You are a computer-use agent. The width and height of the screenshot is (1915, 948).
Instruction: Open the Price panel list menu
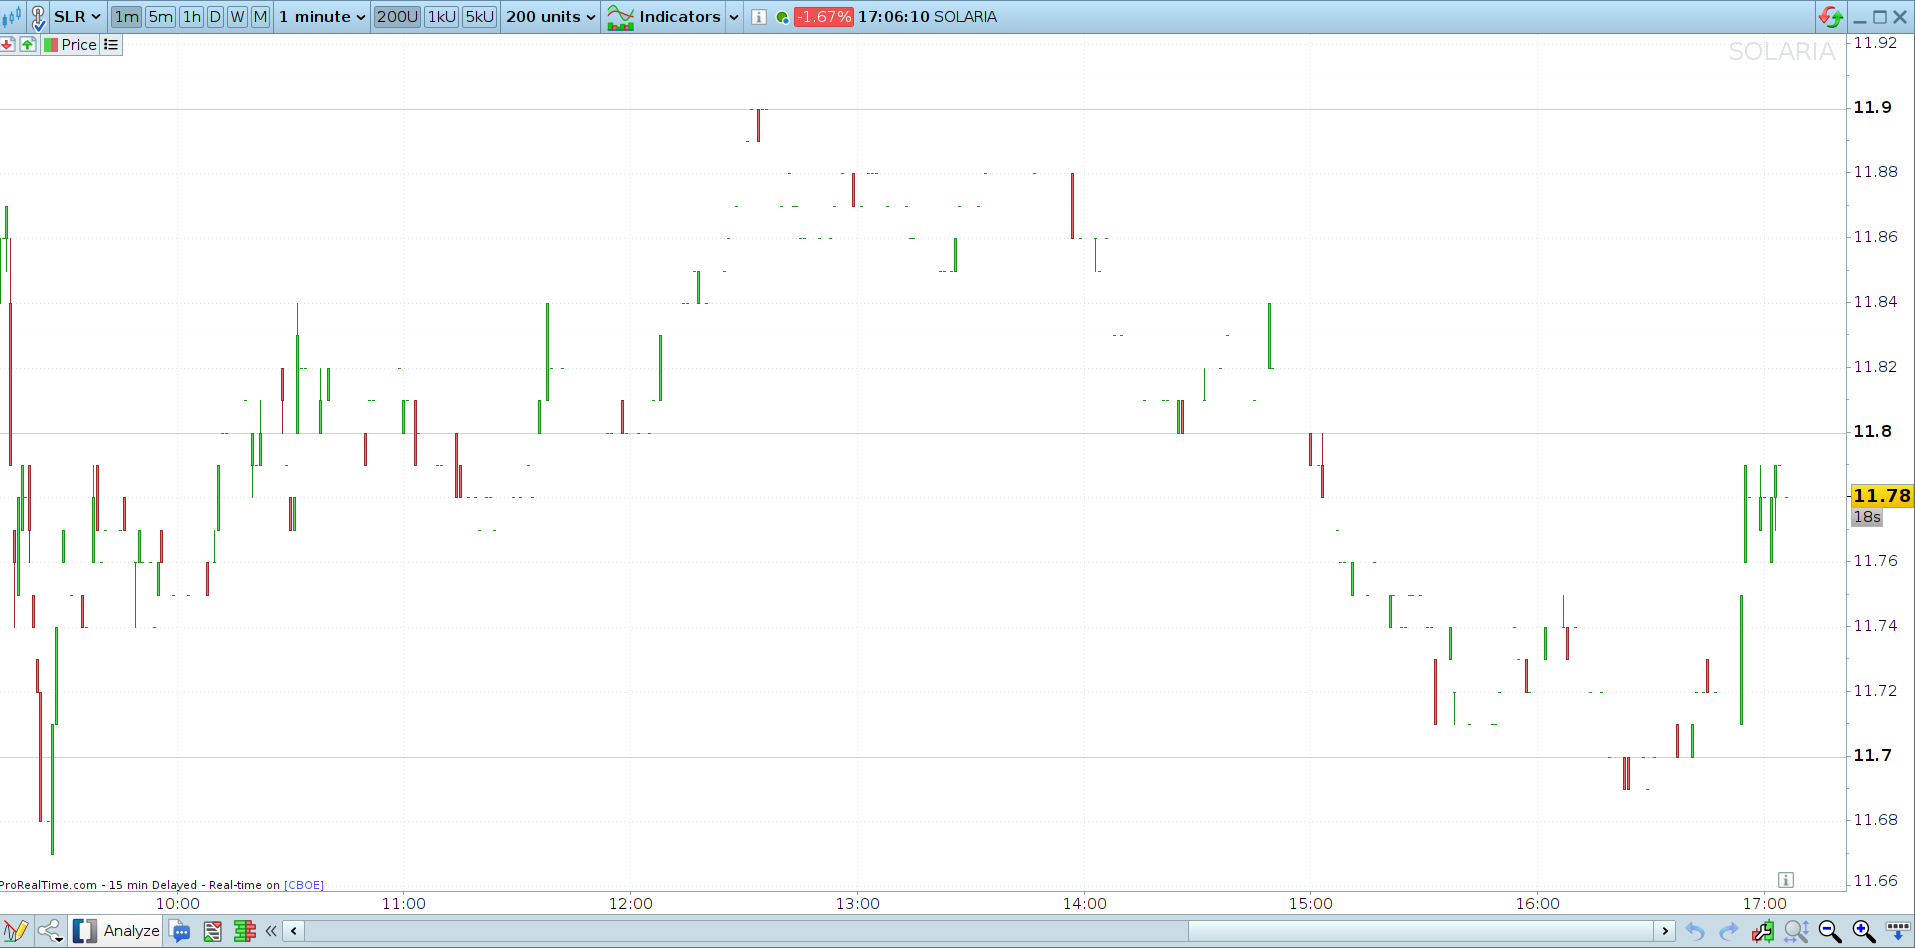[111, 45]
